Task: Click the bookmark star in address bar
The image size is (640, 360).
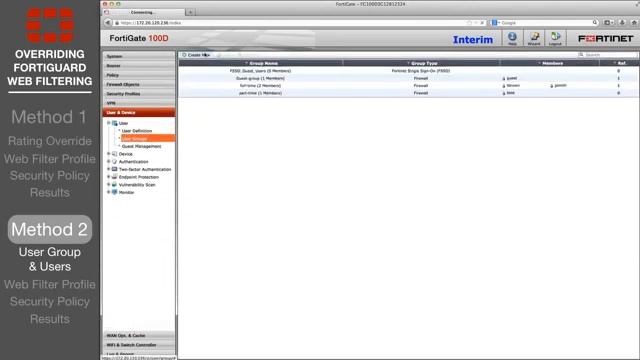Action: pos(469,23)
